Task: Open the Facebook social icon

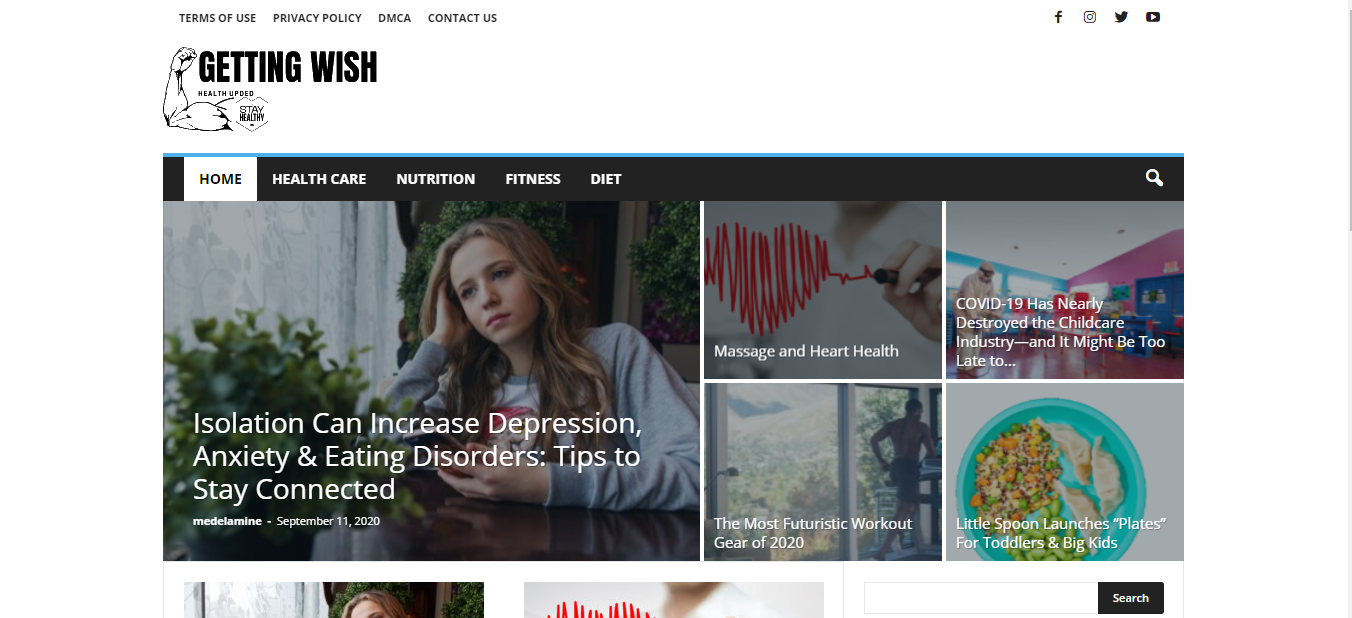Action: (1058, 17)
